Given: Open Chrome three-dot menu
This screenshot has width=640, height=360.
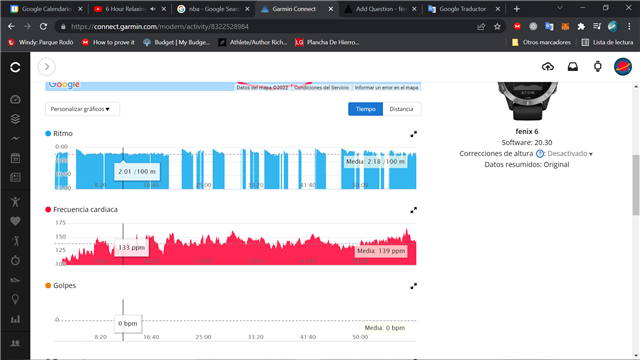Looking at the screenshot, I should pos(629,27).
